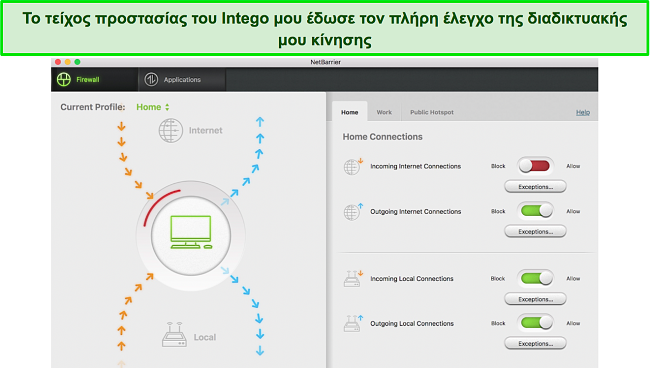The image size is (650, 368).
Task: Click Allow label for Outgoing Local Connections
Action: (573, 323)
